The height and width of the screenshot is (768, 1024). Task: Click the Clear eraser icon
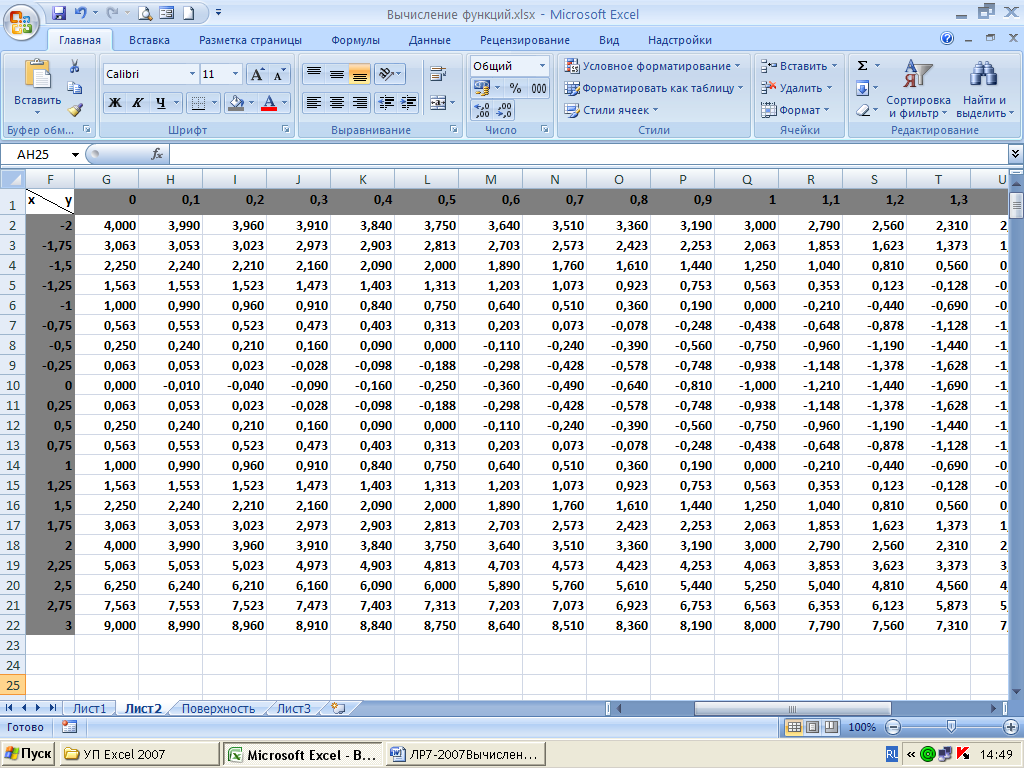point(863,110)
